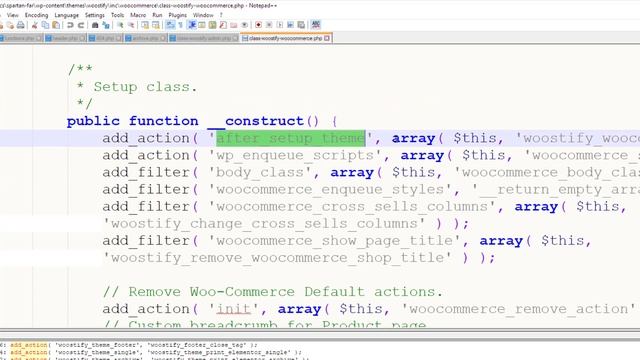Viewport: 640px width, 360px height.
Task: Open the Replace toolbar icon
Action: point(106,25)
